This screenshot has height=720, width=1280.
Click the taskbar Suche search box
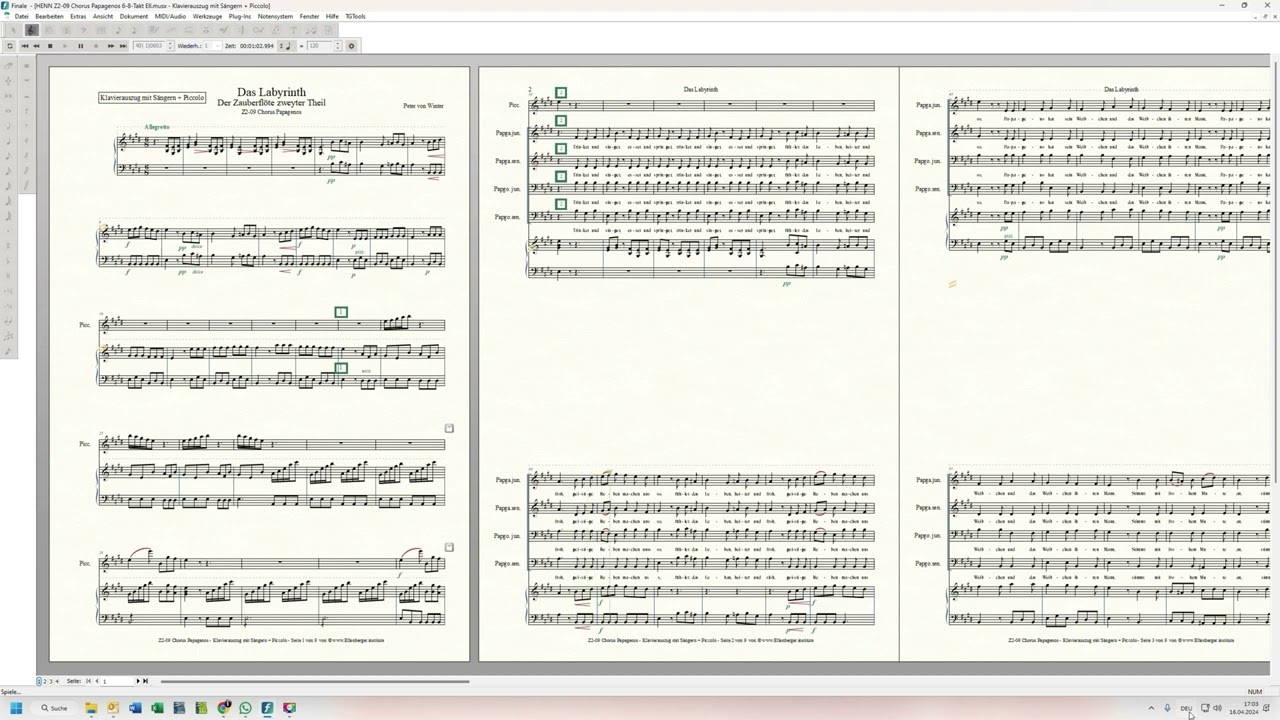(54, 708)
